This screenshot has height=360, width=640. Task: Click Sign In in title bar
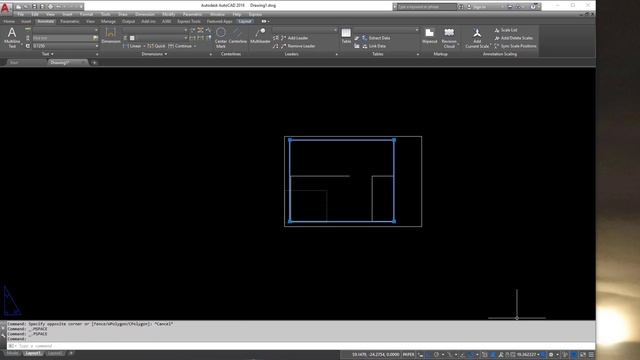click(x=479, y=7)
